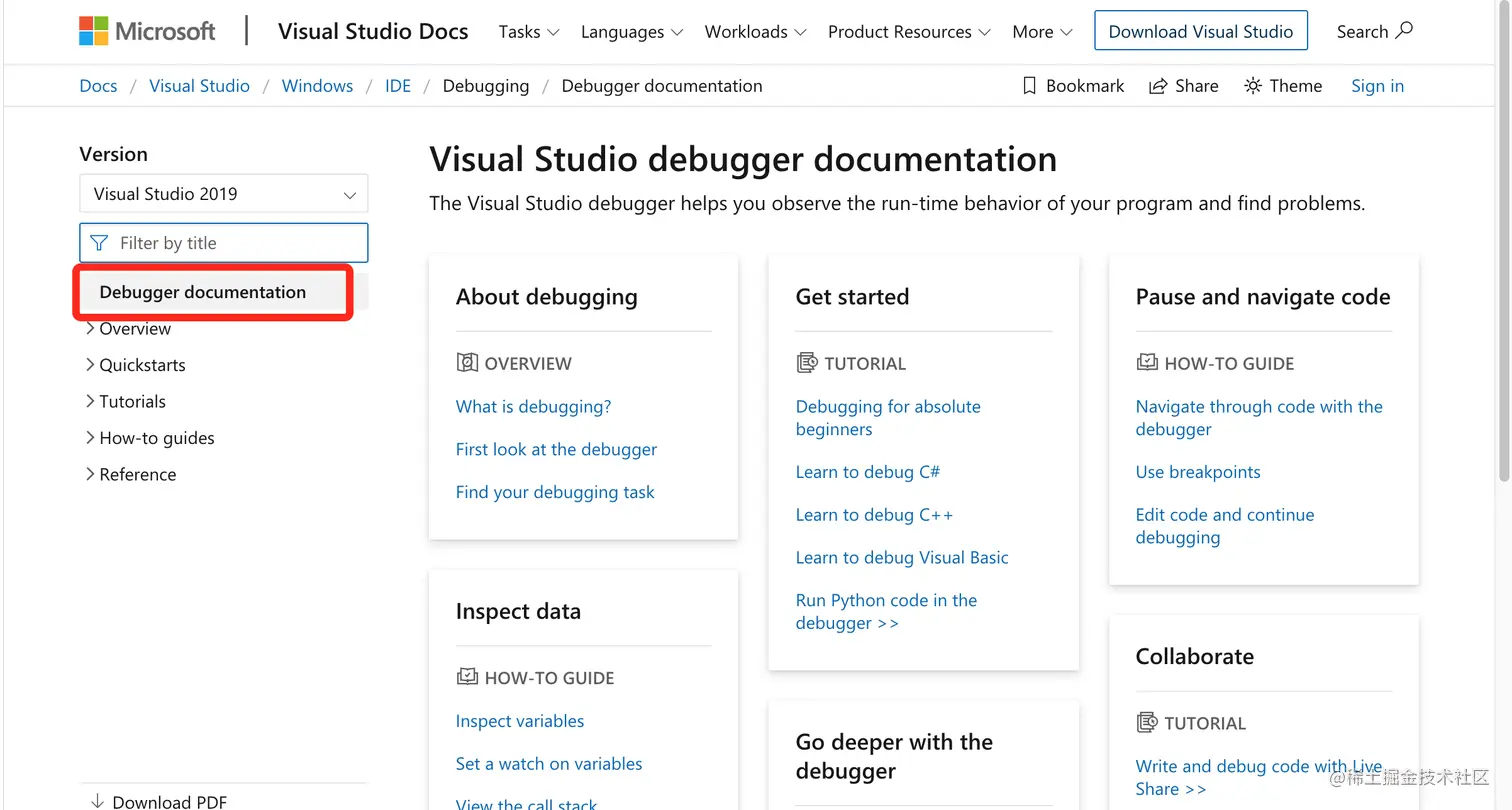1512x810 pixels.
Task: Click the Share icon
Action: pyautogui.click(x=1158, y=86)
